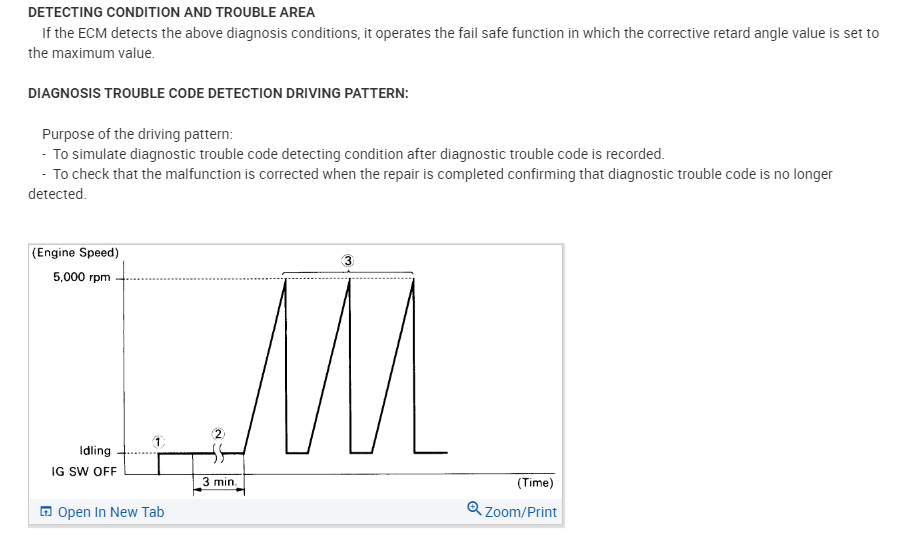Screen dimensions: 906x547
Task: Open the diagram via Open In New Tab link
Action: click(x=110, y=512)
